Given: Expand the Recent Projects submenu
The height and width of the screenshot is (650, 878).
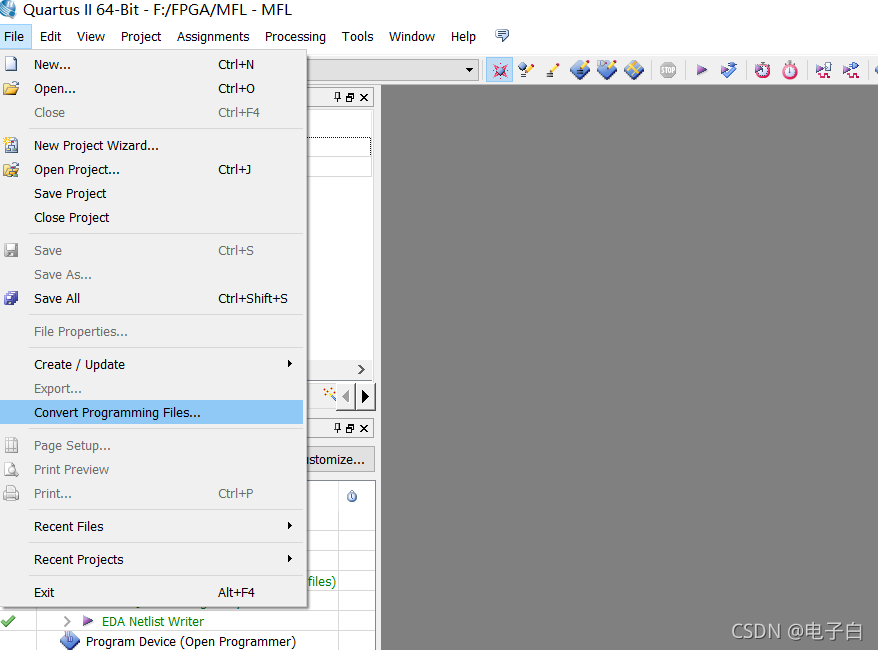Looking at the screenshot, I should (x=289, y=559).
